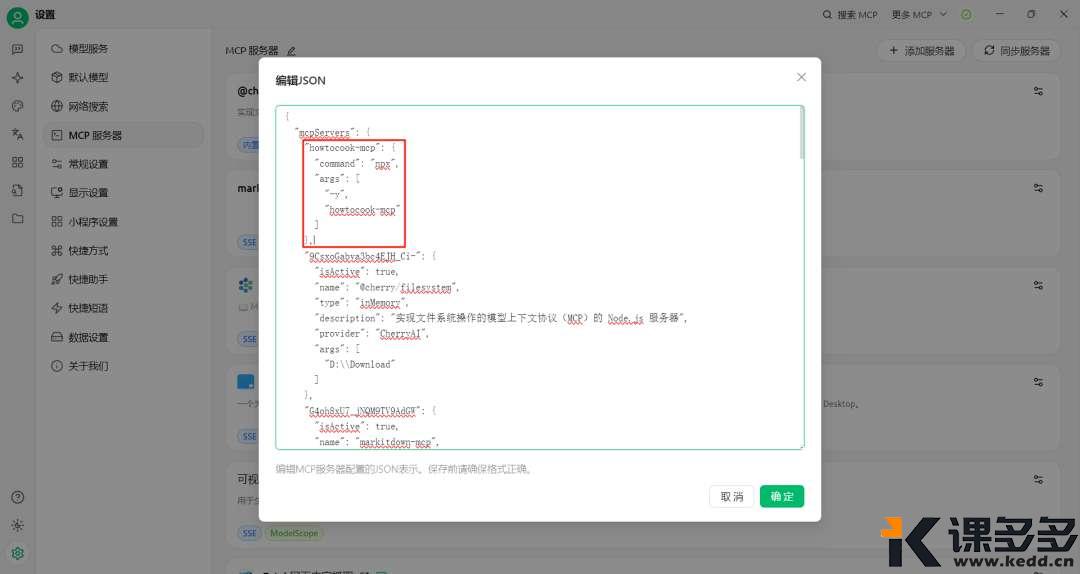The image size is (1080, 574).
Task: Open settings sliders icon on the 可视 server card
Action: point(1038,479)
